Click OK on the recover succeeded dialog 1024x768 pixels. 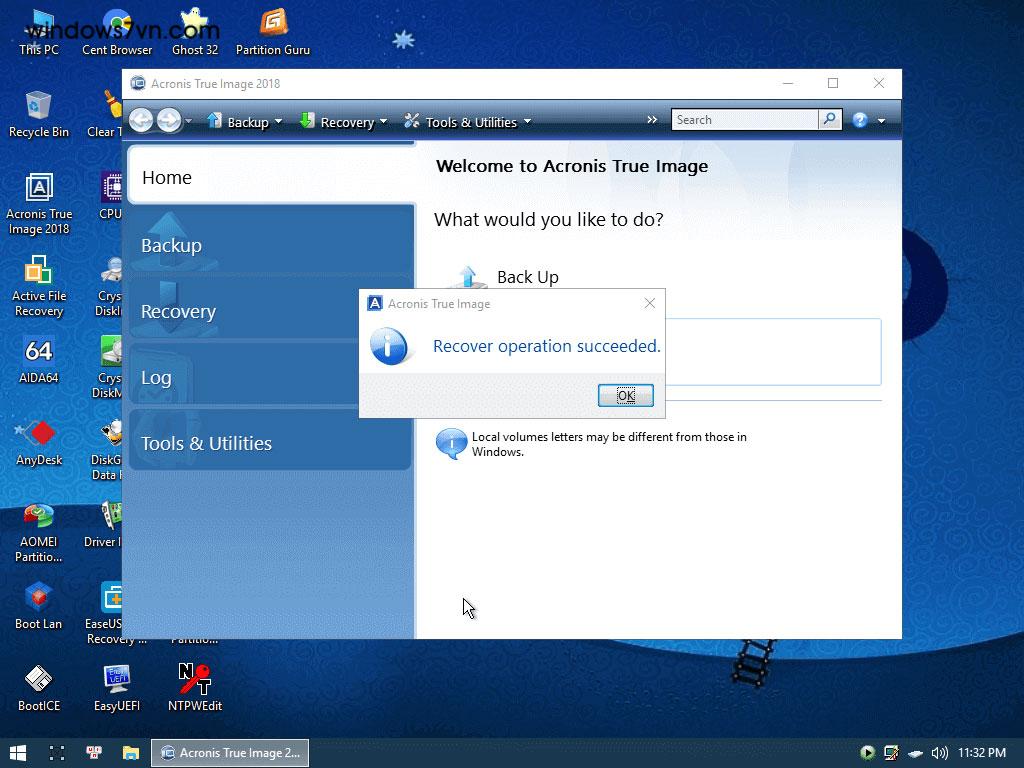click(x=625, y=395)
